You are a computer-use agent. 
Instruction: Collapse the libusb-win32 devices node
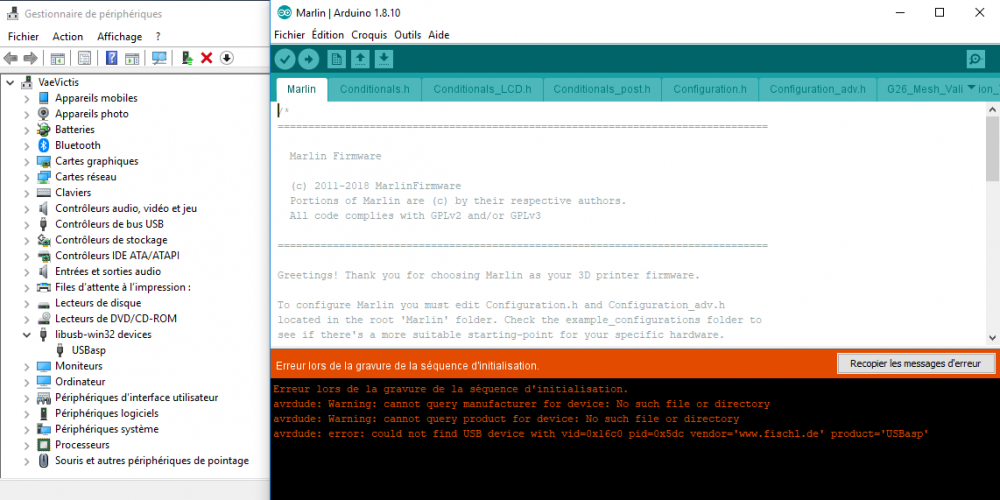26,334
